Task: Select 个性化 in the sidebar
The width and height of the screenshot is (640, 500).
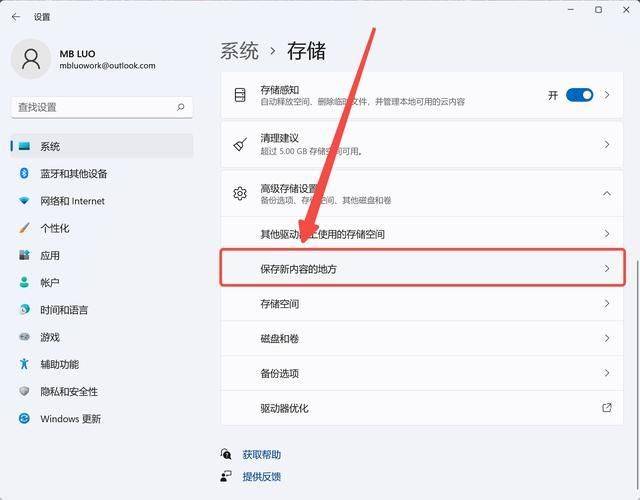Action: (x=102, y=228)
